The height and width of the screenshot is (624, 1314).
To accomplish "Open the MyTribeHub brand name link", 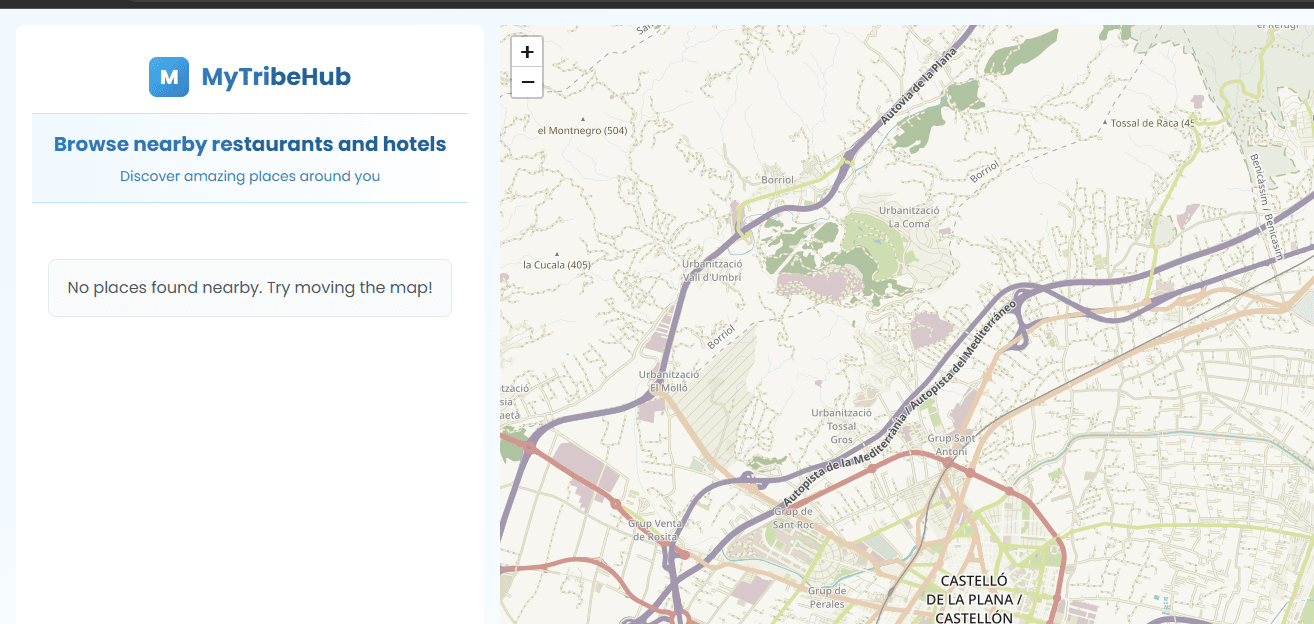I will tap(276, 77).
